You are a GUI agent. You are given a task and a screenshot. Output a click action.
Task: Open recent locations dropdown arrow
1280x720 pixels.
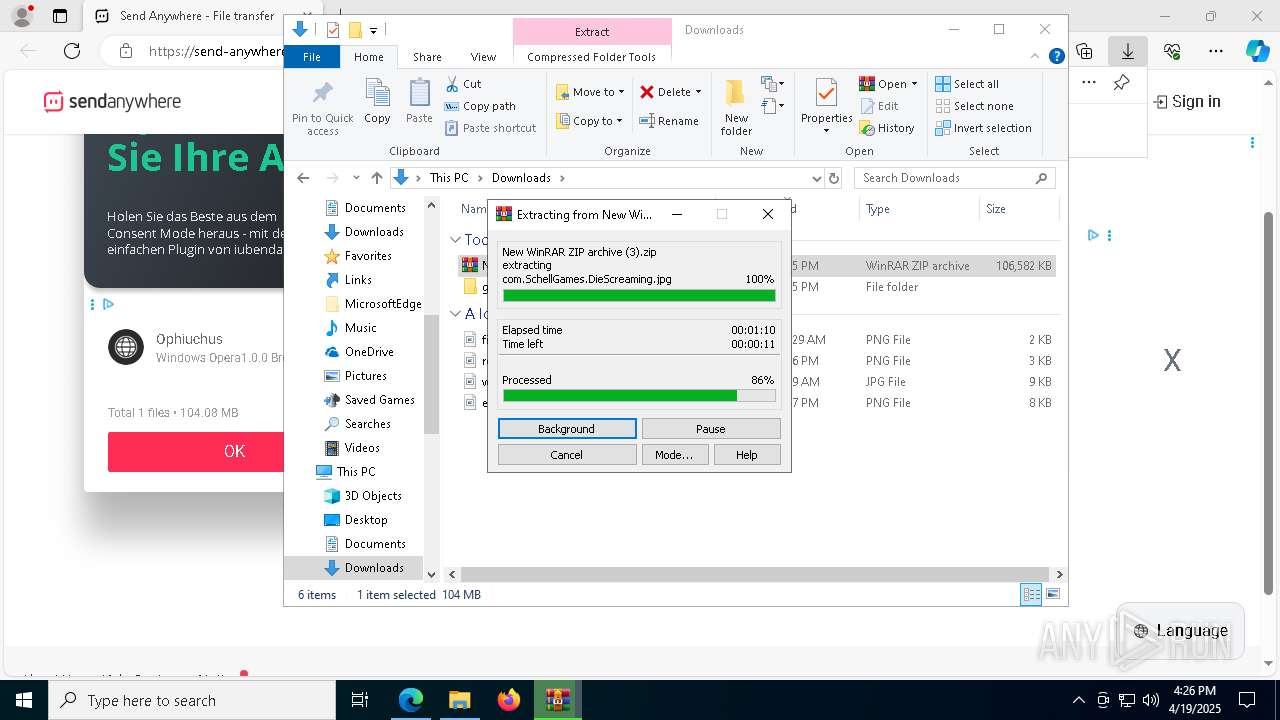point(356,178)
